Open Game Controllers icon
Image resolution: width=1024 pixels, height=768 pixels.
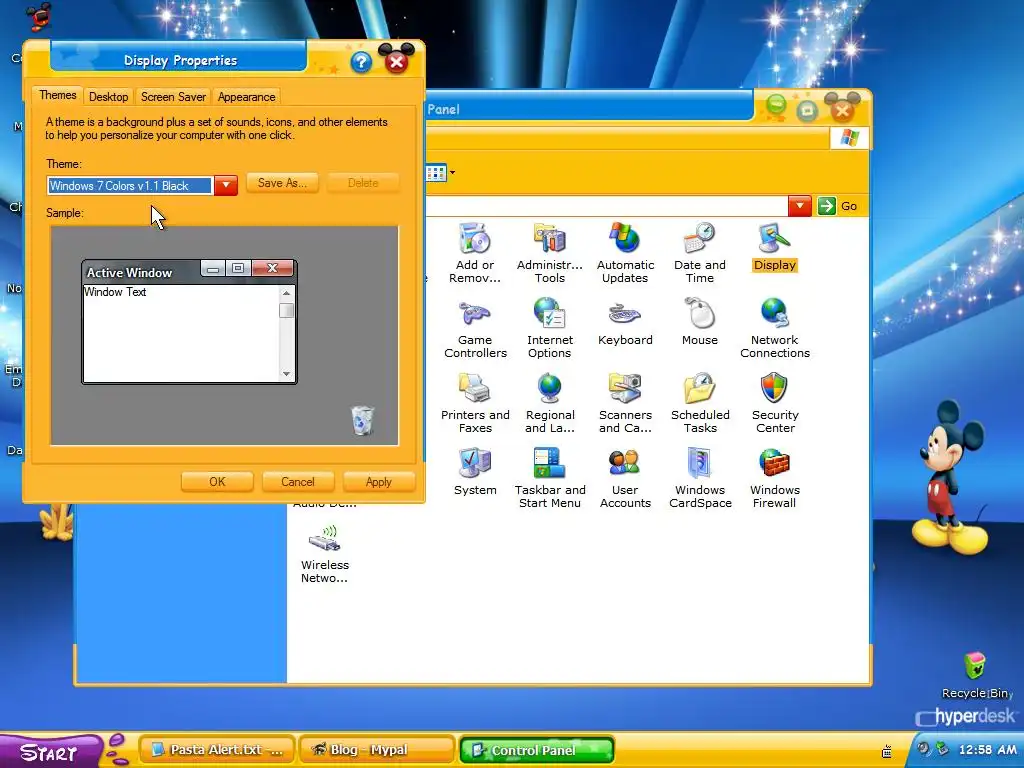pos(475,327)
